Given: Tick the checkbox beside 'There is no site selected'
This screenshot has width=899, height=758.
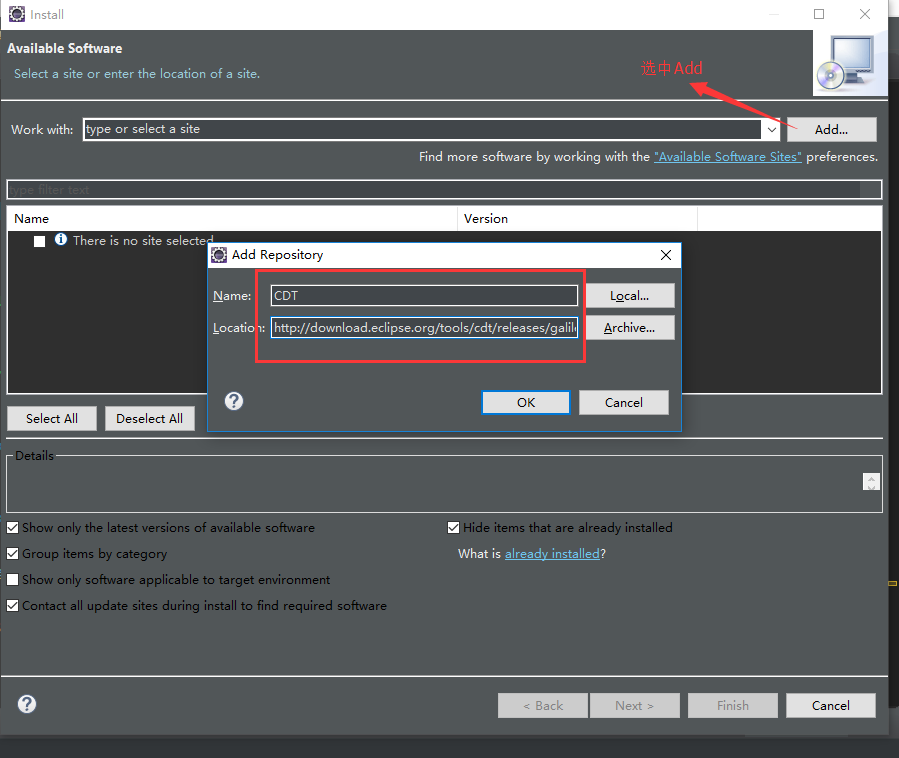Looking at the screenshot, I should (40, 241).
